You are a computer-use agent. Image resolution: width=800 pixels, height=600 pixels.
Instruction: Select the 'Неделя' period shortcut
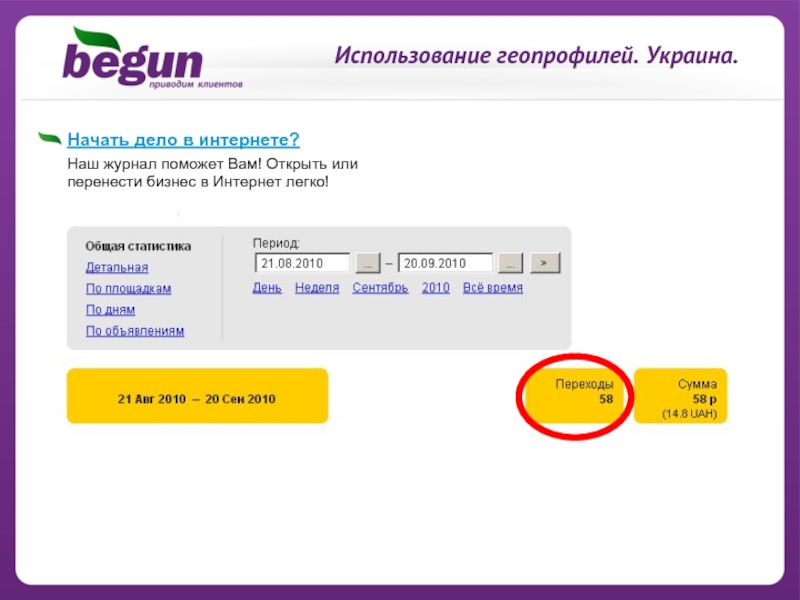(x=317, y=288)
